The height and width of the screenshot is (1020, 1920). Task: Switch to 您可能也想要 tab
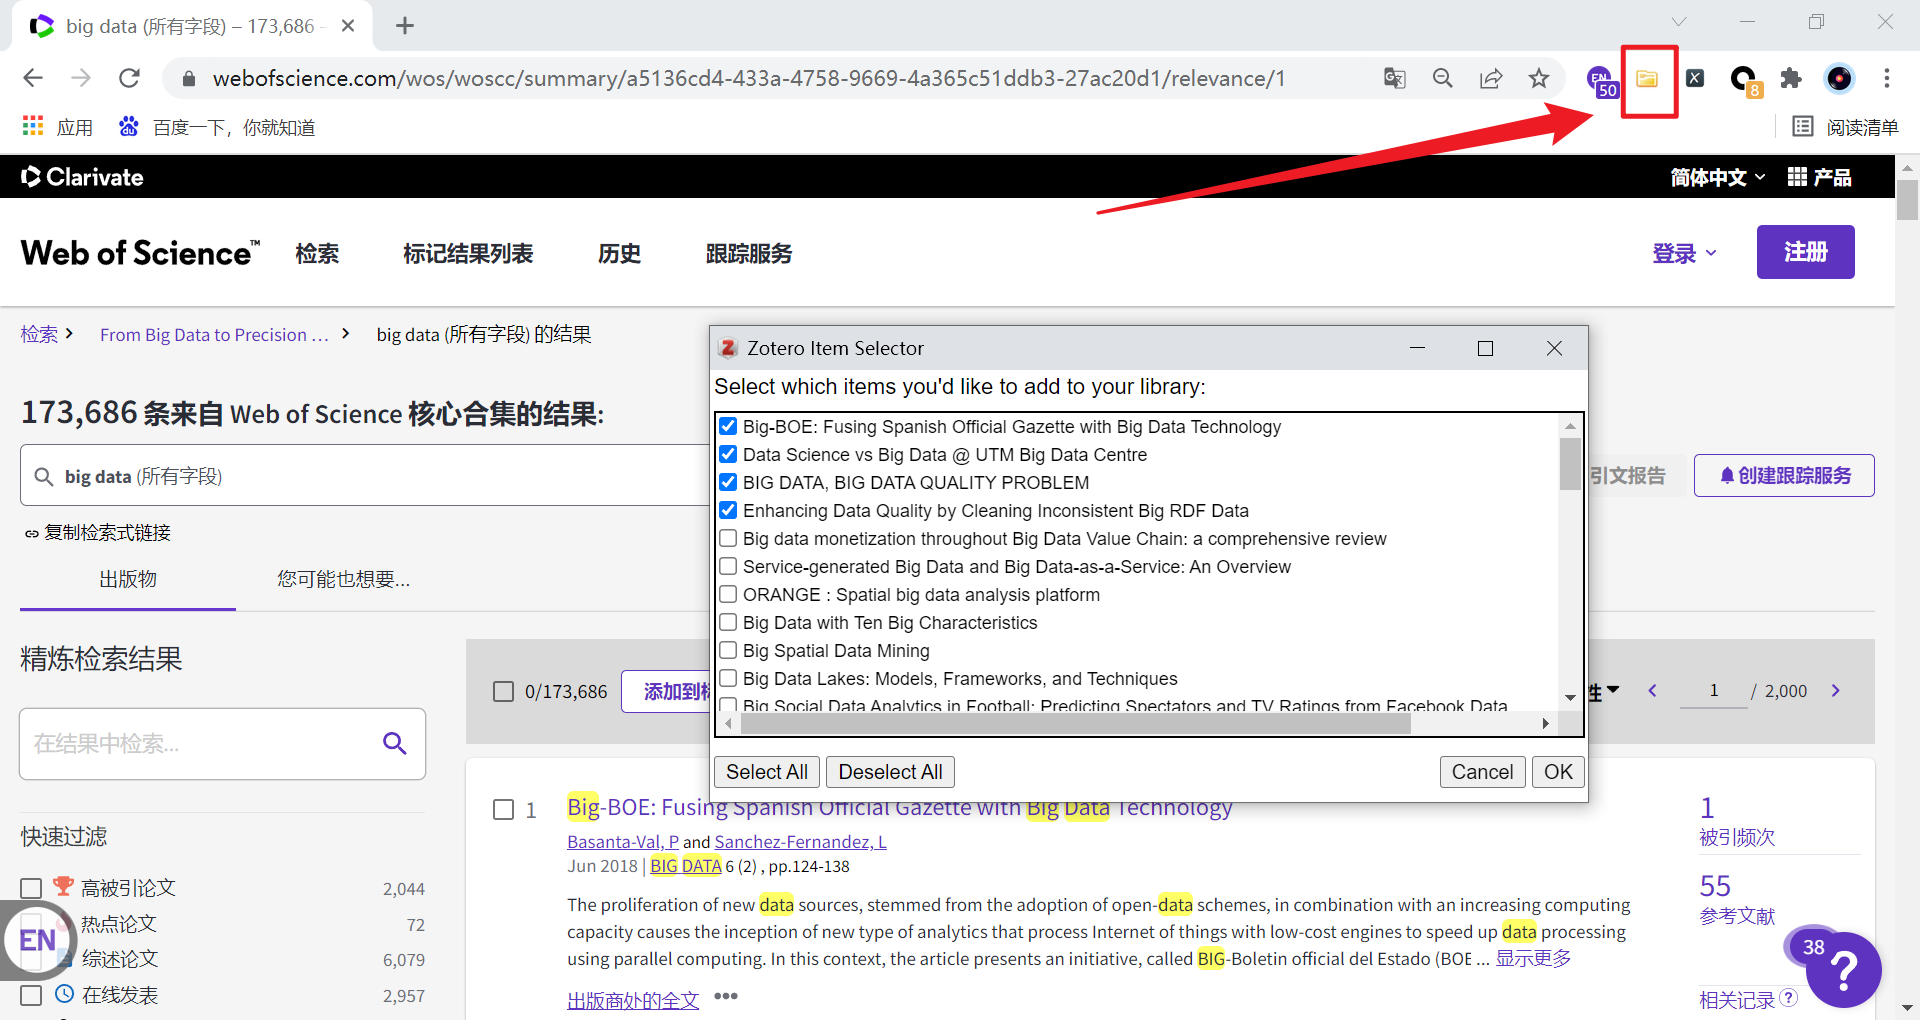[343, 579]
